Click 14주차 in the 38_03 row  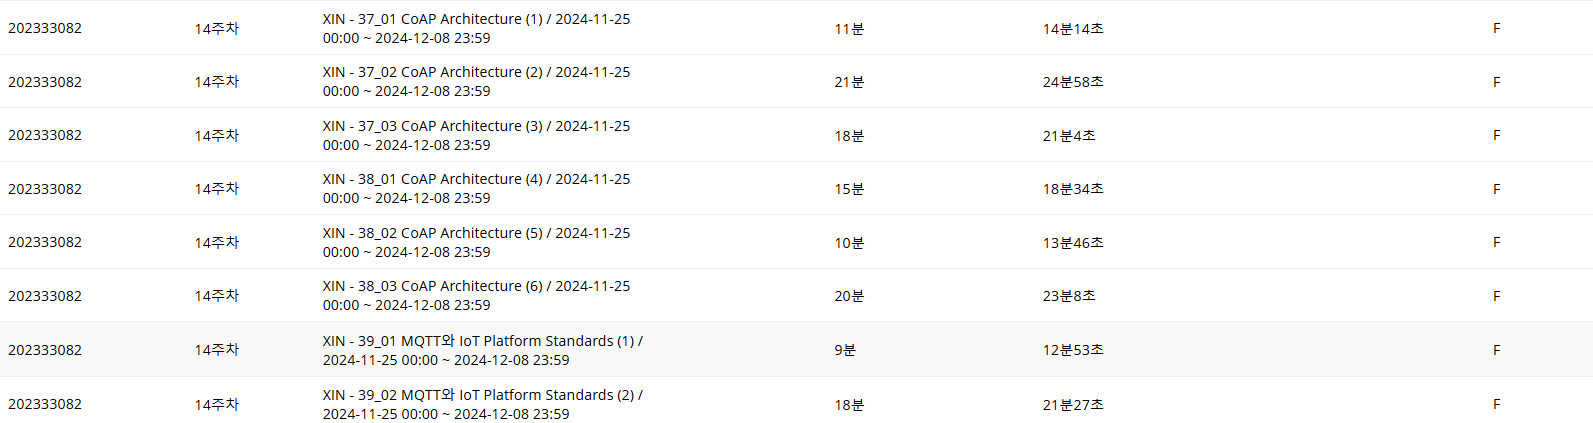217,296
